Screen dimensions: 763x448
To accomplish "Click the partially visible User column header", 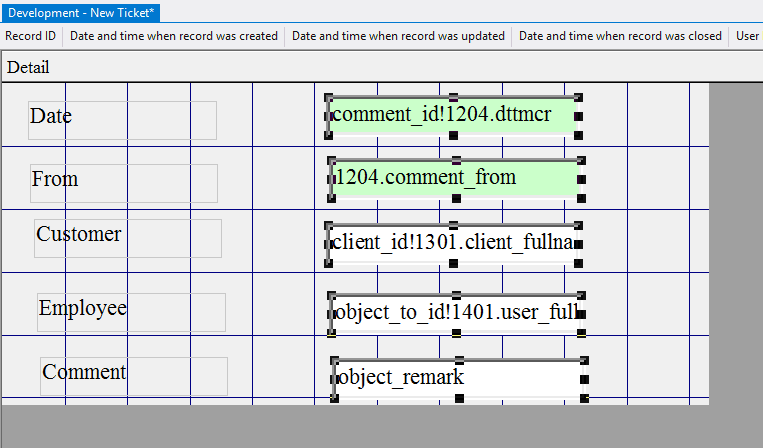I will click(747, 36).
